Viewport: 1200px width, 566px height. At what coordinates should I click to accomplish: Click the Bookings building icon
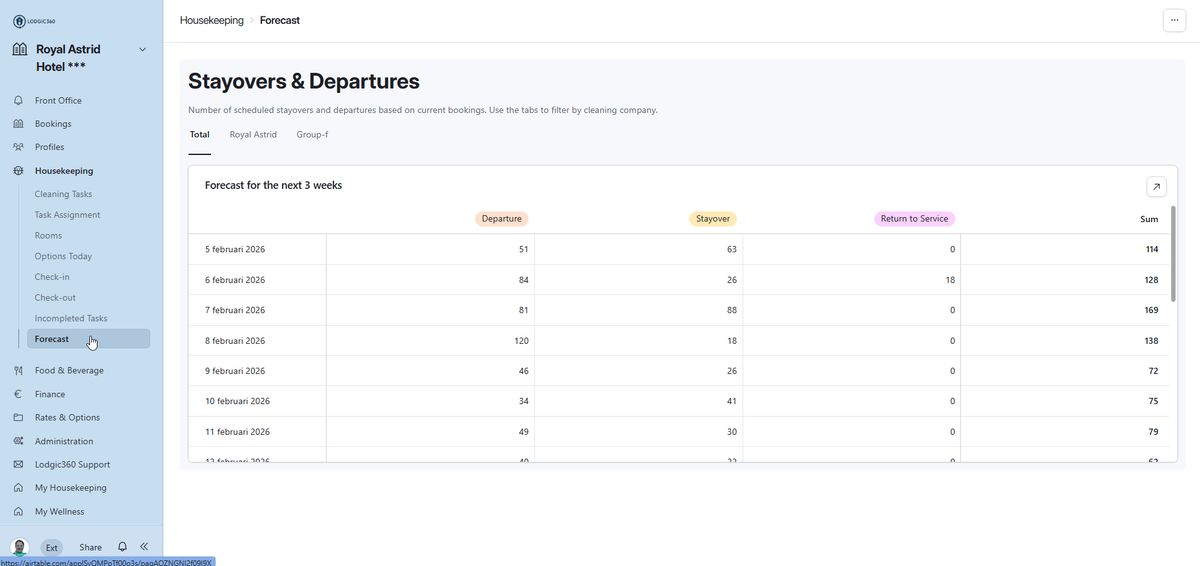tap(18, 124)
